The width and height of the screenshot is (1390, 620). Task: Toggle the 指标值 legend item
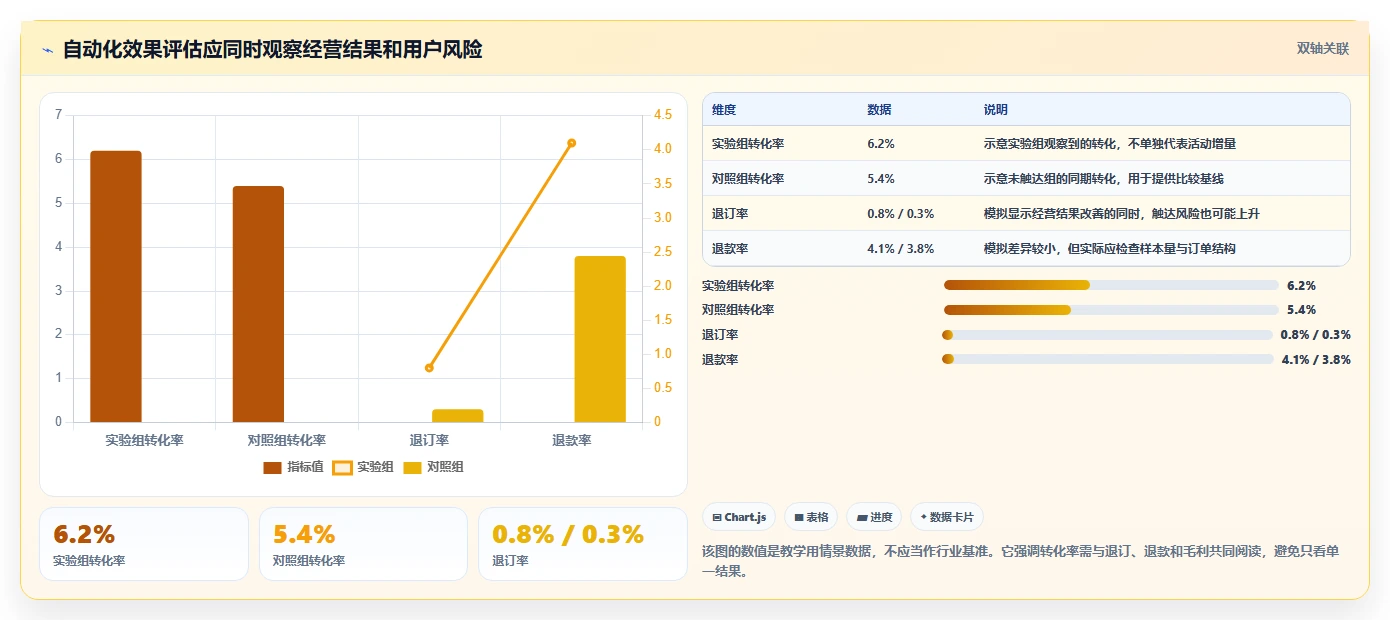point(293,467)
